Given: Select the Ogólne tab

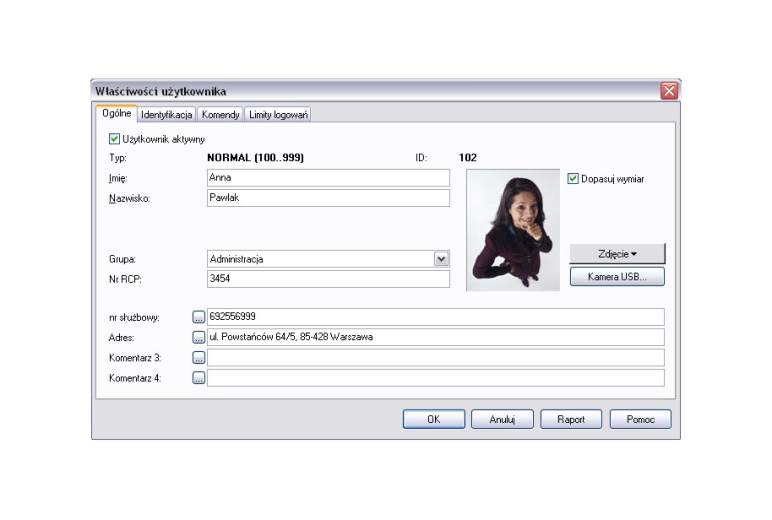Looking at the screenshot, I should point(117,113).
